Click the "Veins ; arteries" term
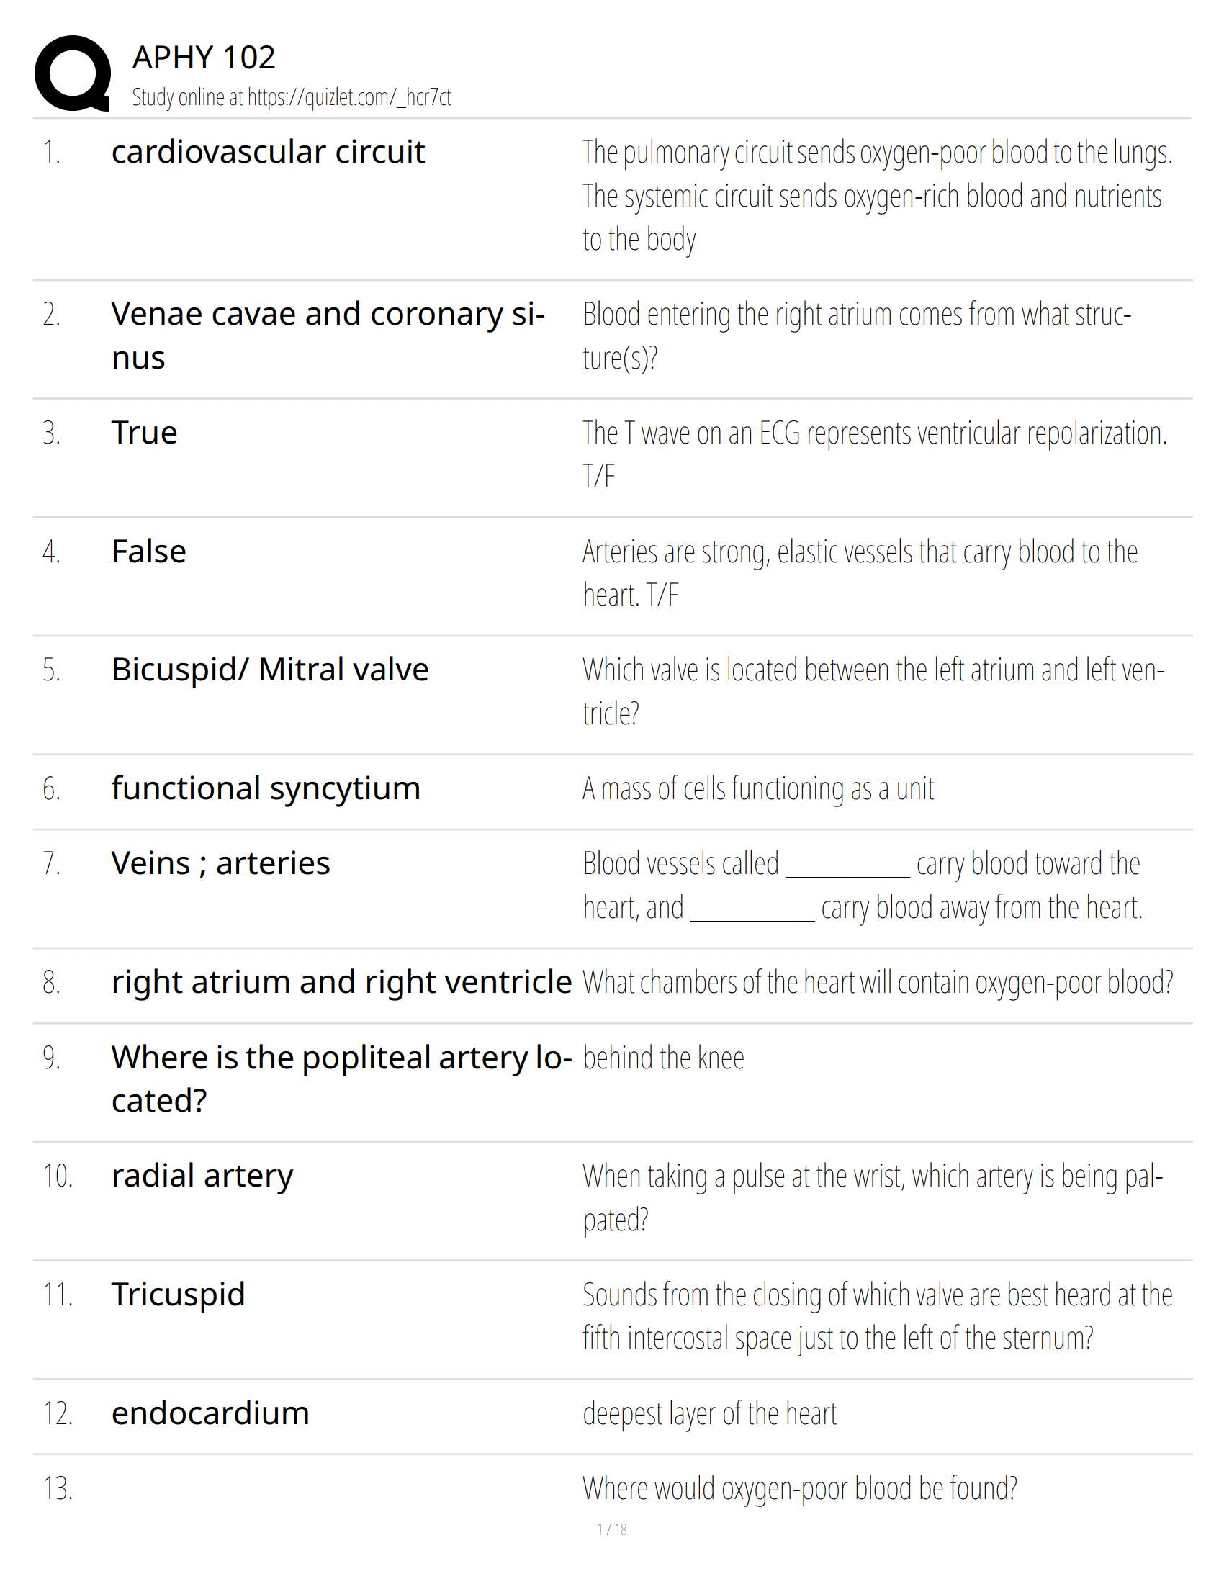 coord(220,863)
